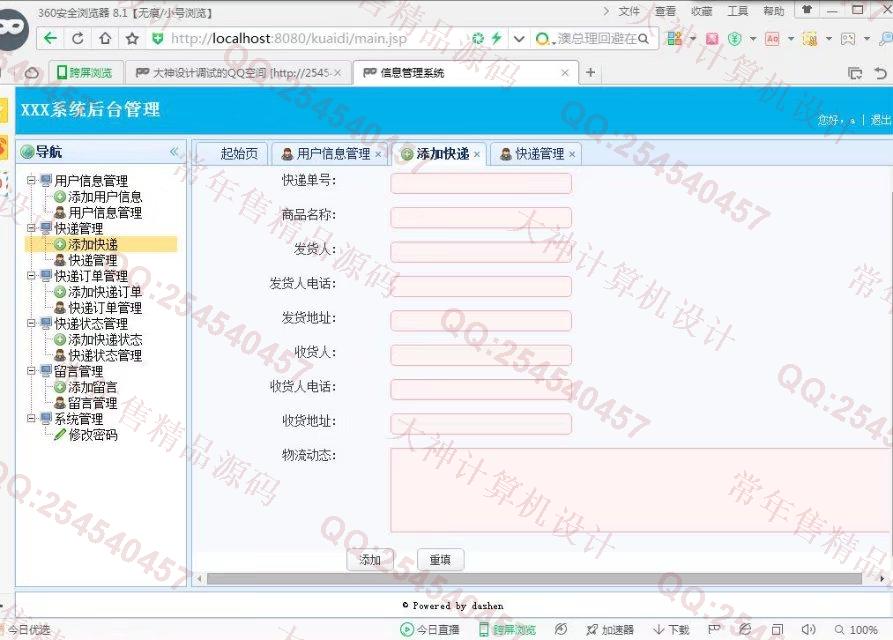Open the 帮助 menu
The height and width of the screenshot is (640, 893).
point(774,11)
